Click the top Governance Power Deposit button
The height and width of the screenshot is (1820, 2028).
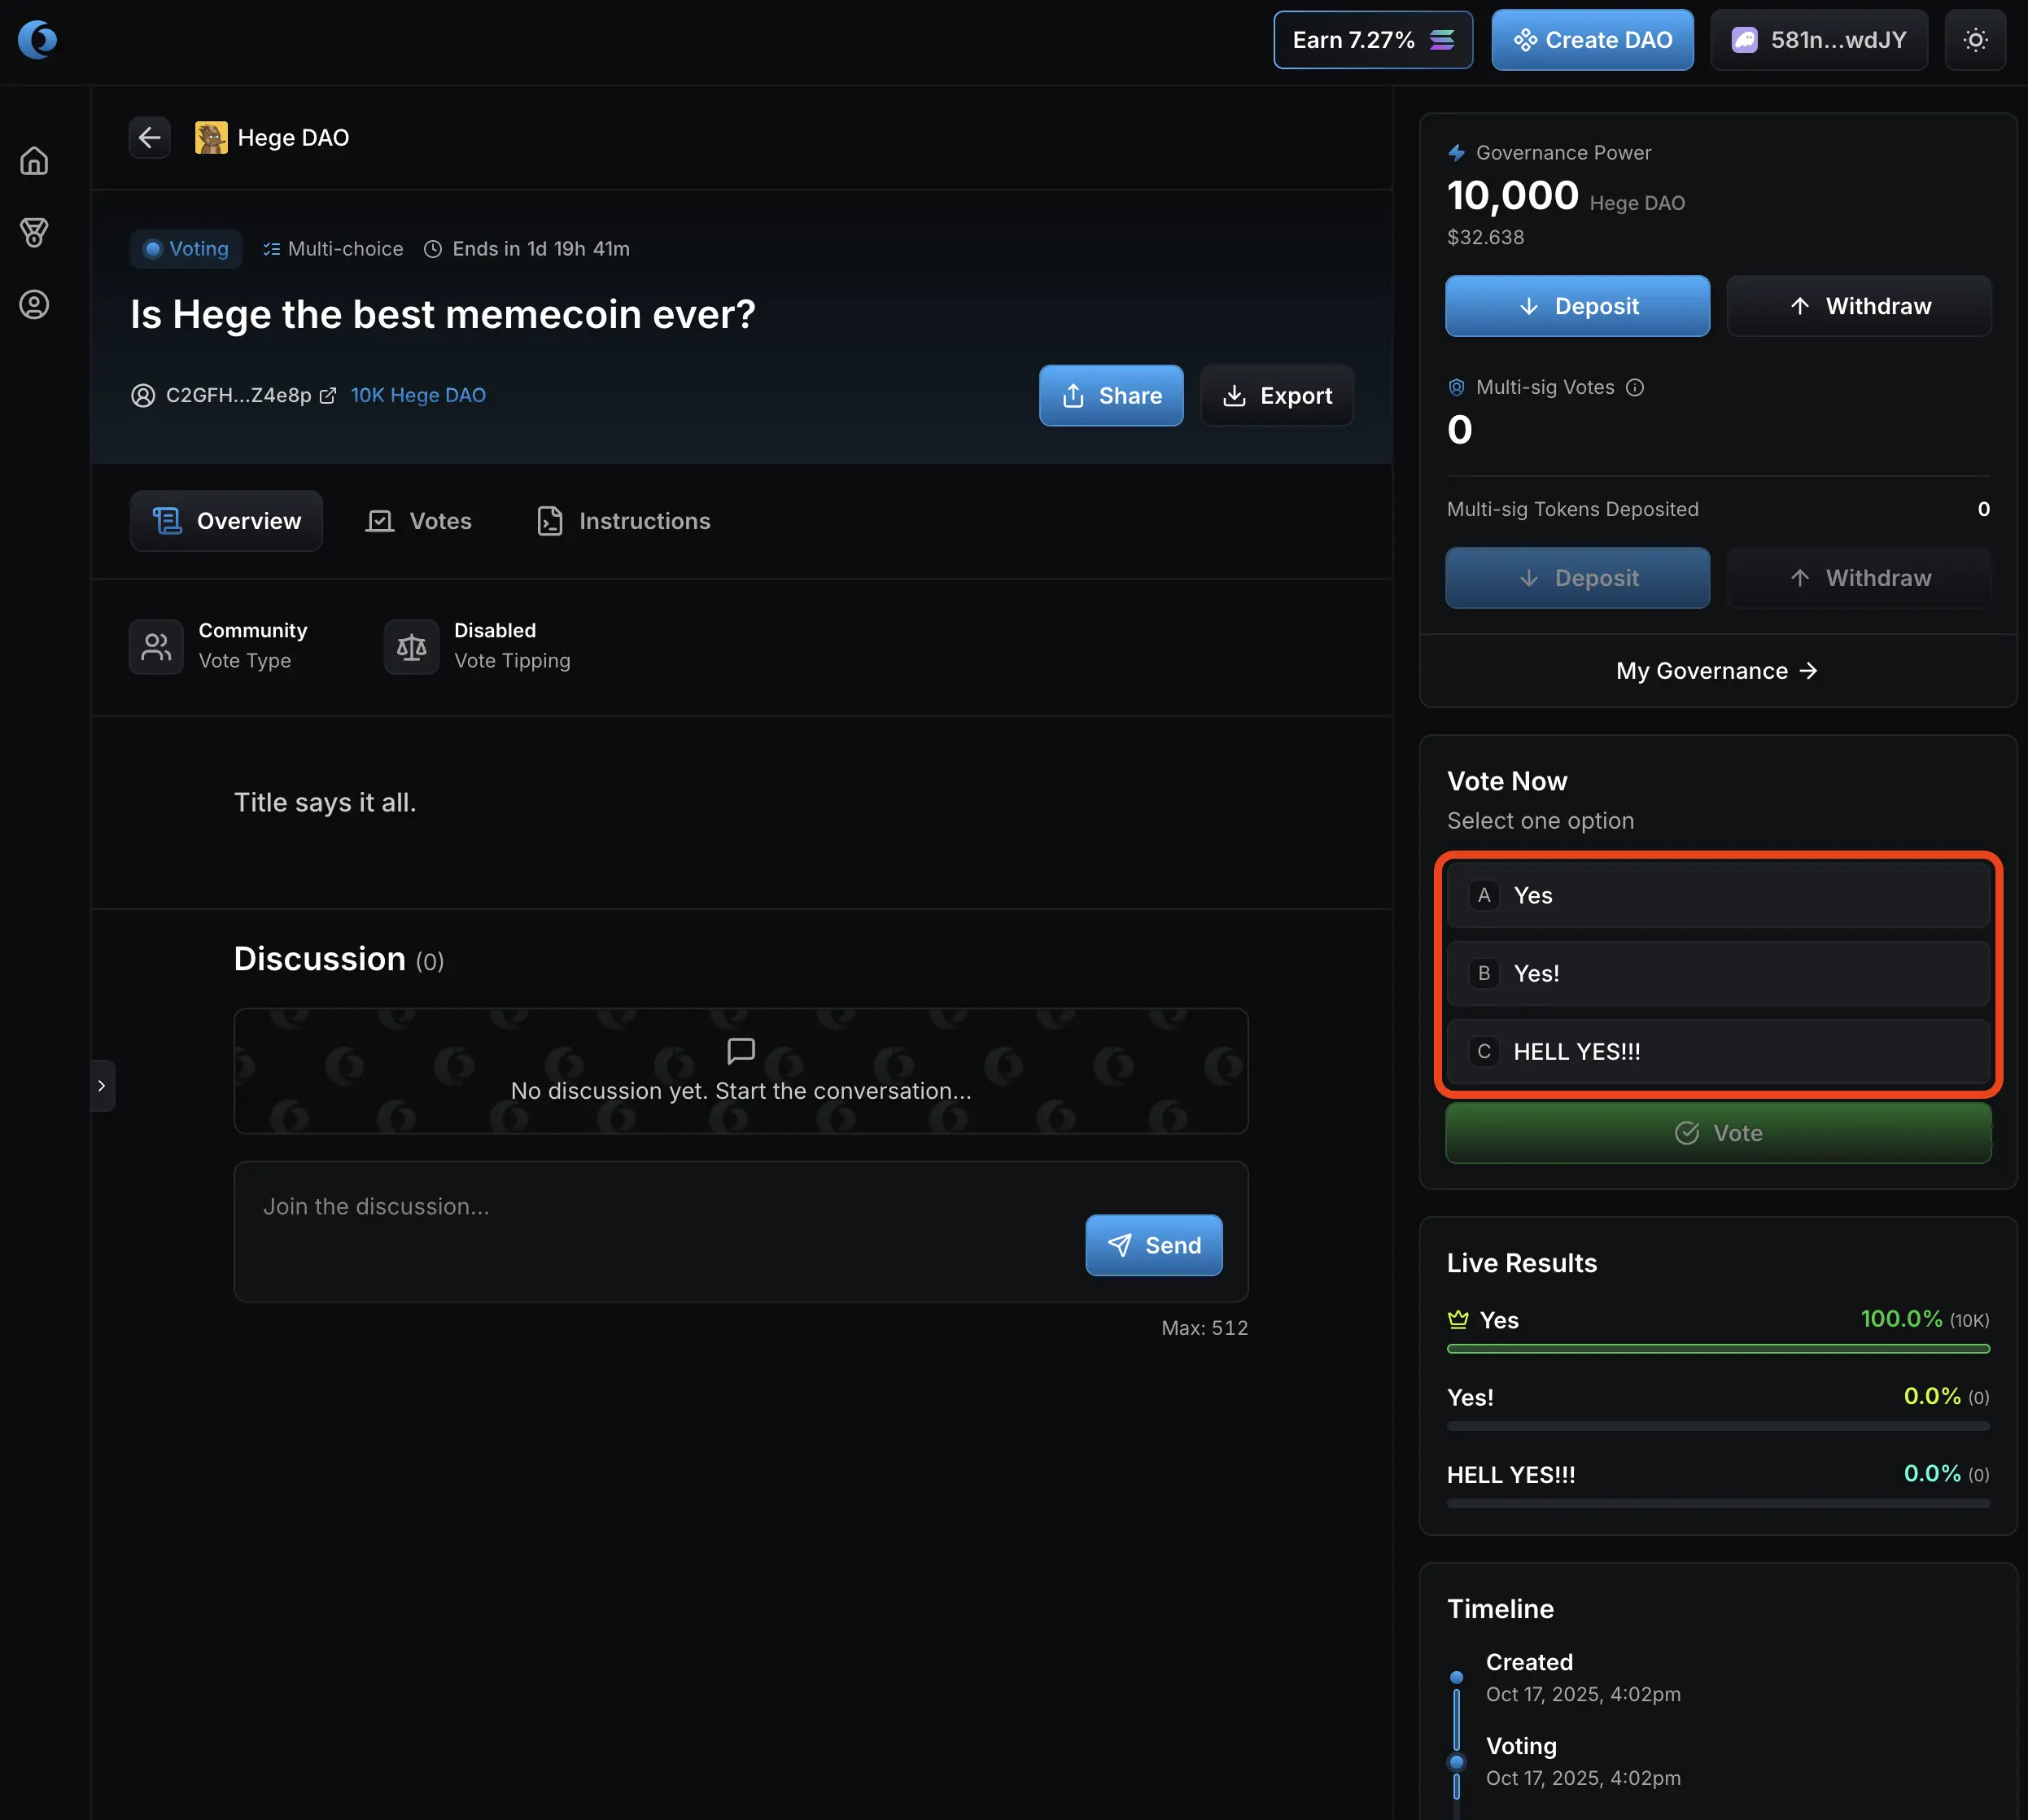point(1577,306)
